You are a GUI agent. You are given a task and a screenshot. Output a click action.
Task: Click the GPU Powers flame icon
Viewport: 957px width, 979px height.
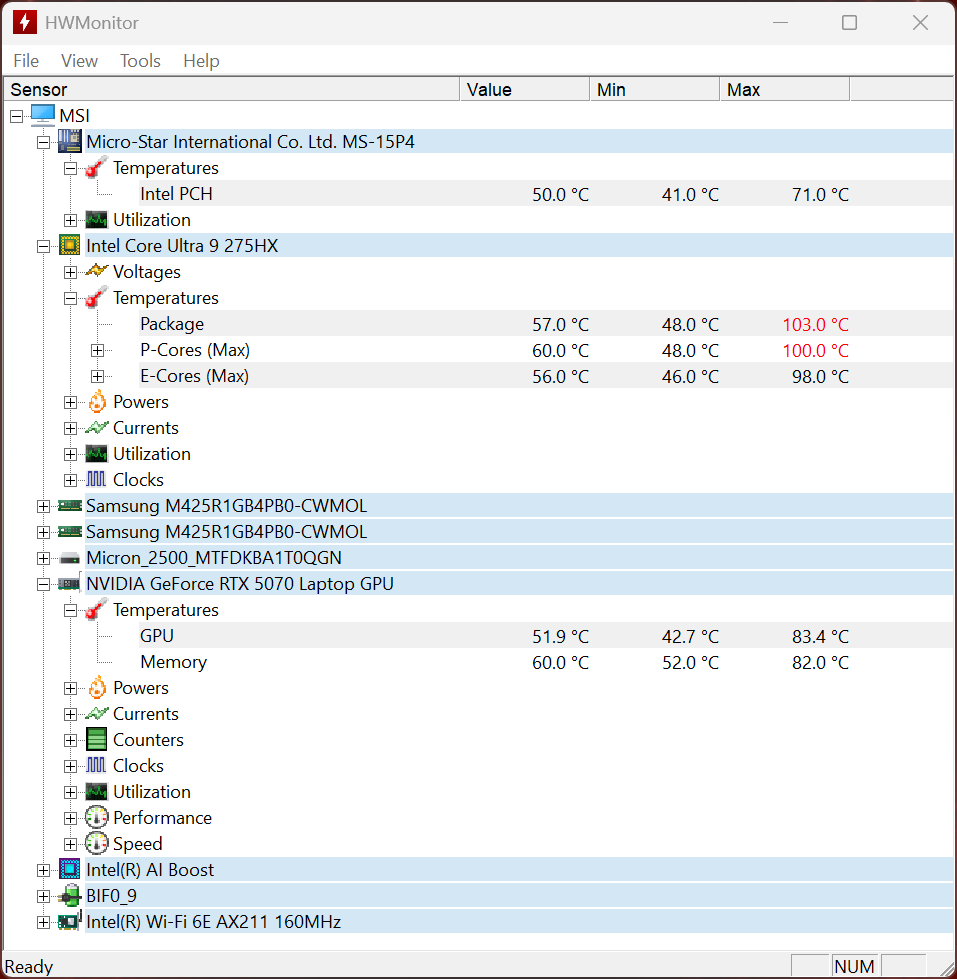click(x=97, y=687)
